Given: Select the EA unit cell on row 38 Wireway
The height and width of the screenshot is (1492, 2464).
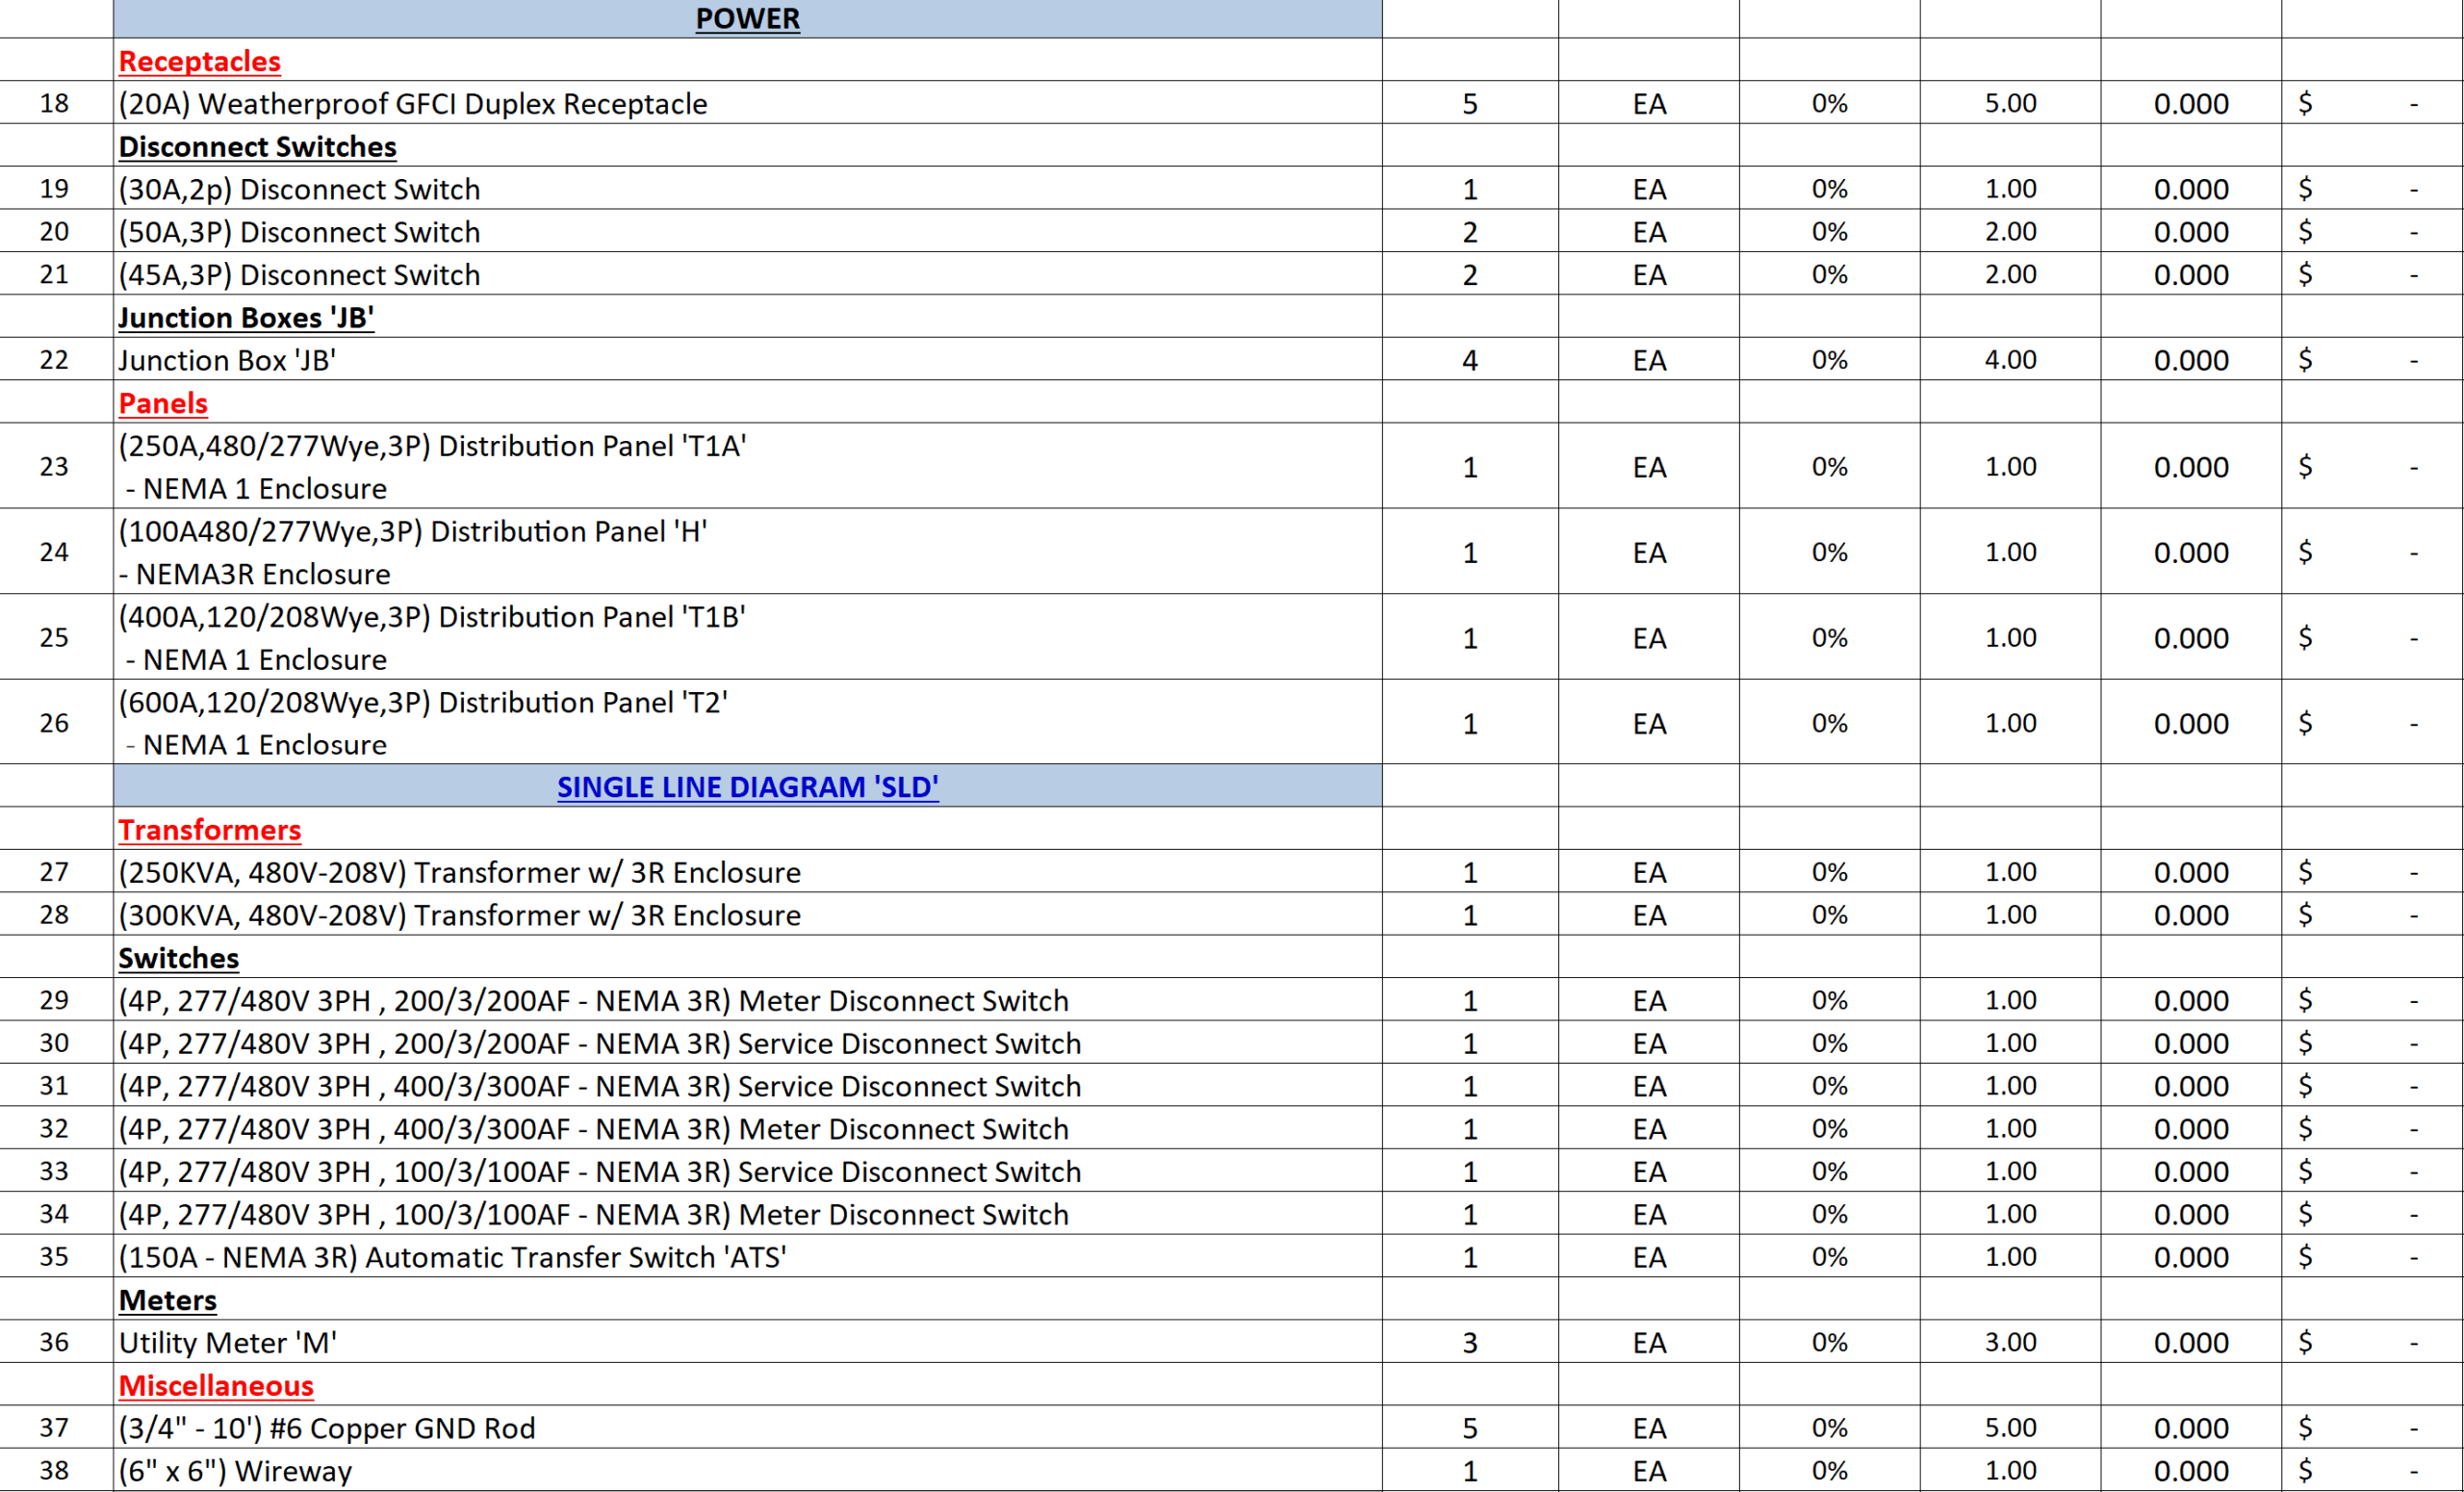Looking at the screenshot, I should pos(1649,1470).
